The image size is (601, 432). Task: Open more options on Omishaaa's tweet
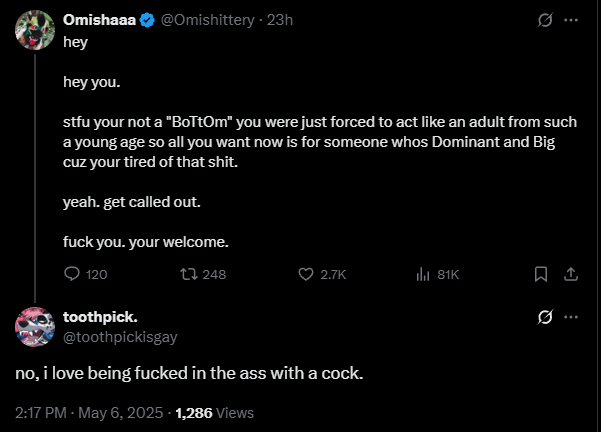click(x=572, y=19)
